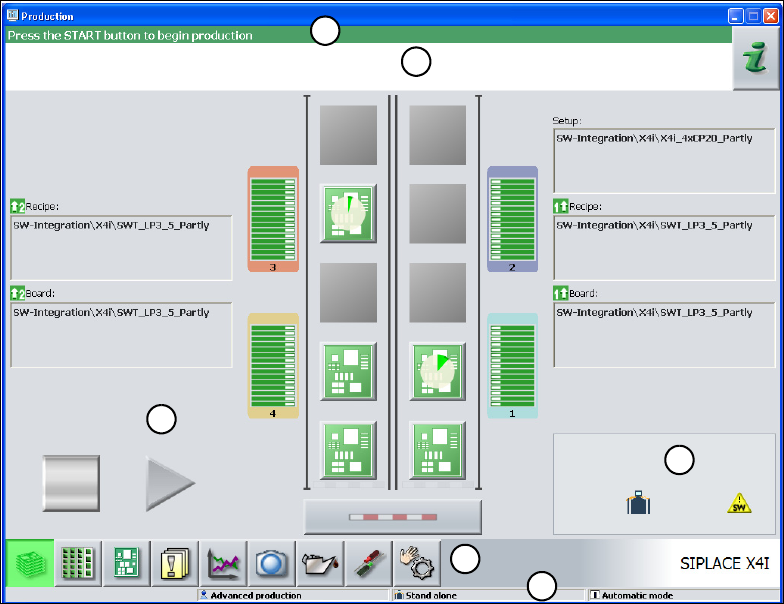
Task: Click the right Board field
Action: click(664, 335)
